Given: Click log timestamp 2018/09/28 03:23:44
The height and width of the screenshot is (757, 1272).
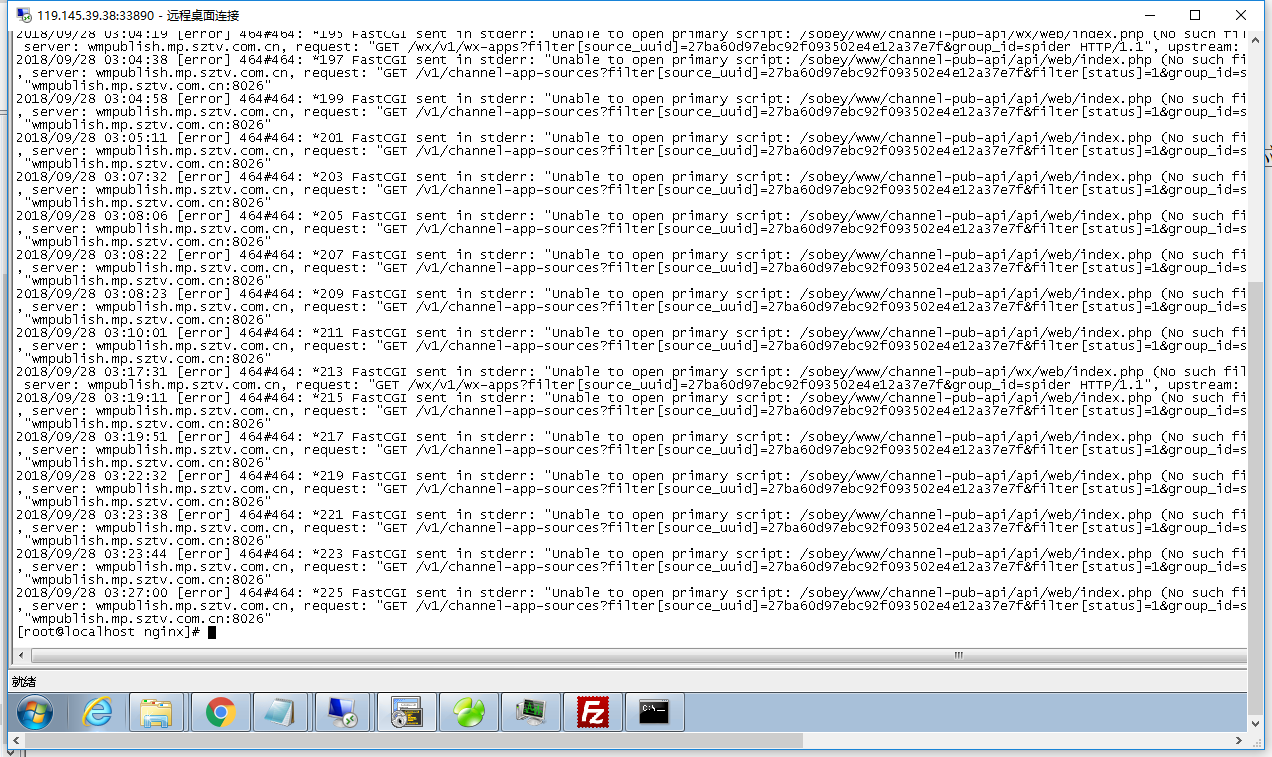Looking at the screenshot, I should (x=91, y=554).
